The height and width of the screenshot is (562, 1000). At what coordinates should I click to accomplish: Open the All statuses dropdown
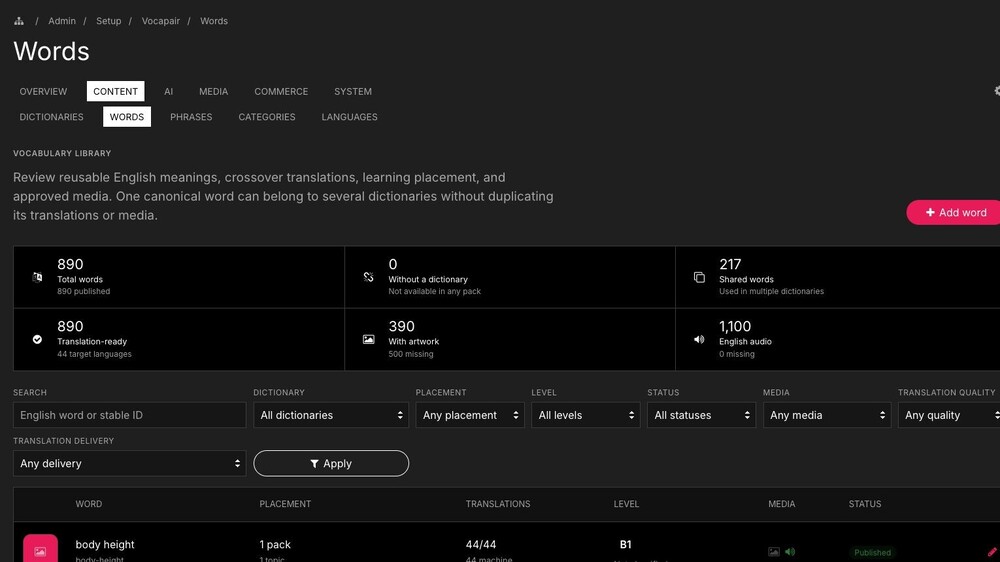pos(702,415)
